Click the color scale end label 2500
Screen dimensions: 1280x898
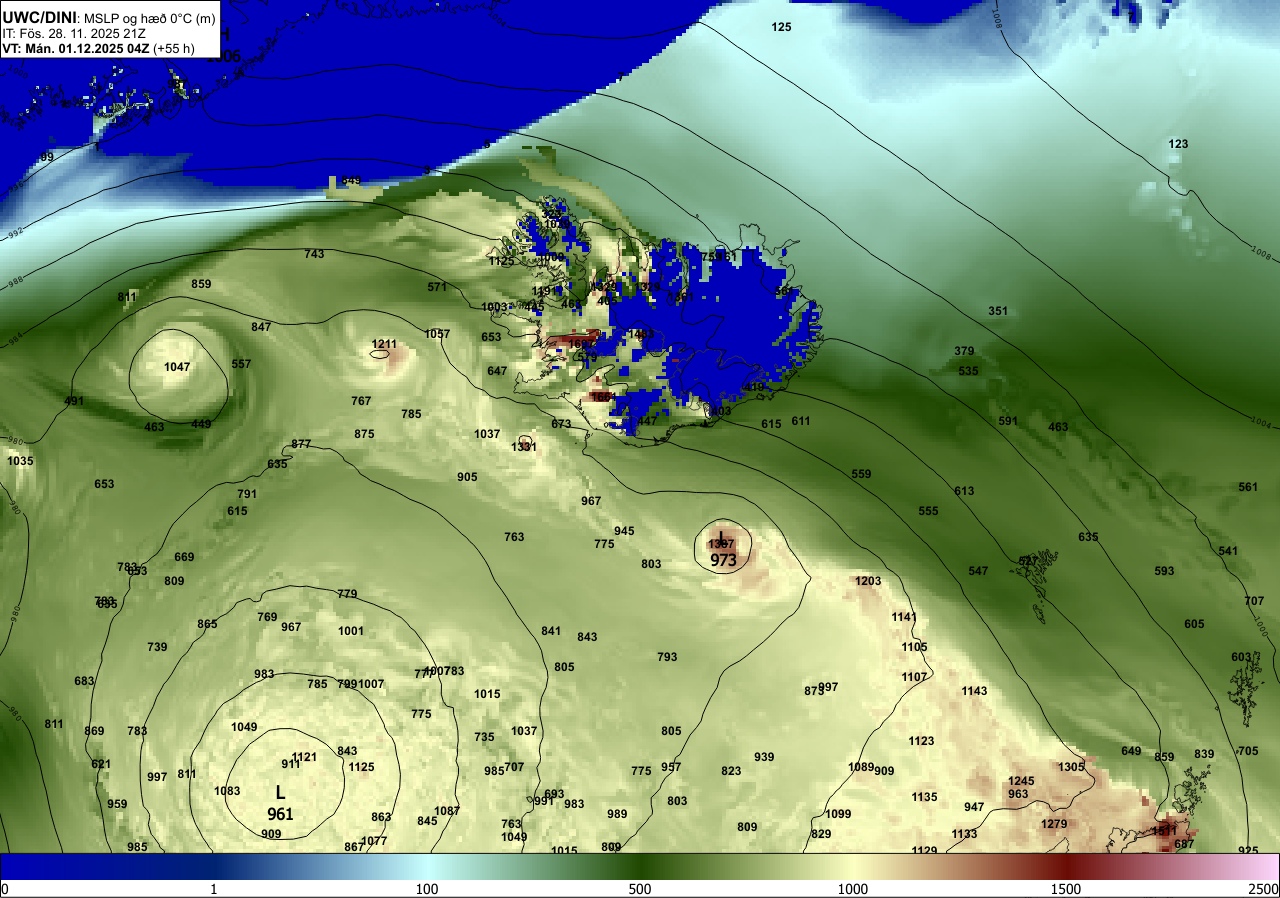pyautogui.click(x=1264, y=889)
